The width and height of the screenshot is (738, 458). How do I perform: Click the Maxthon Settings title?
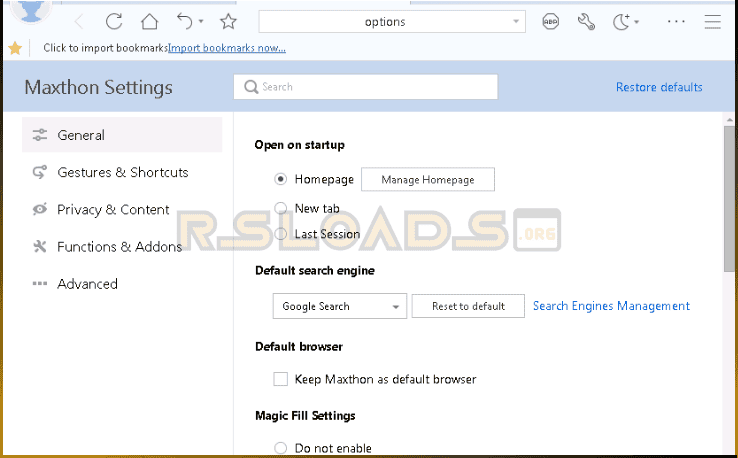(x=98, y=88)
